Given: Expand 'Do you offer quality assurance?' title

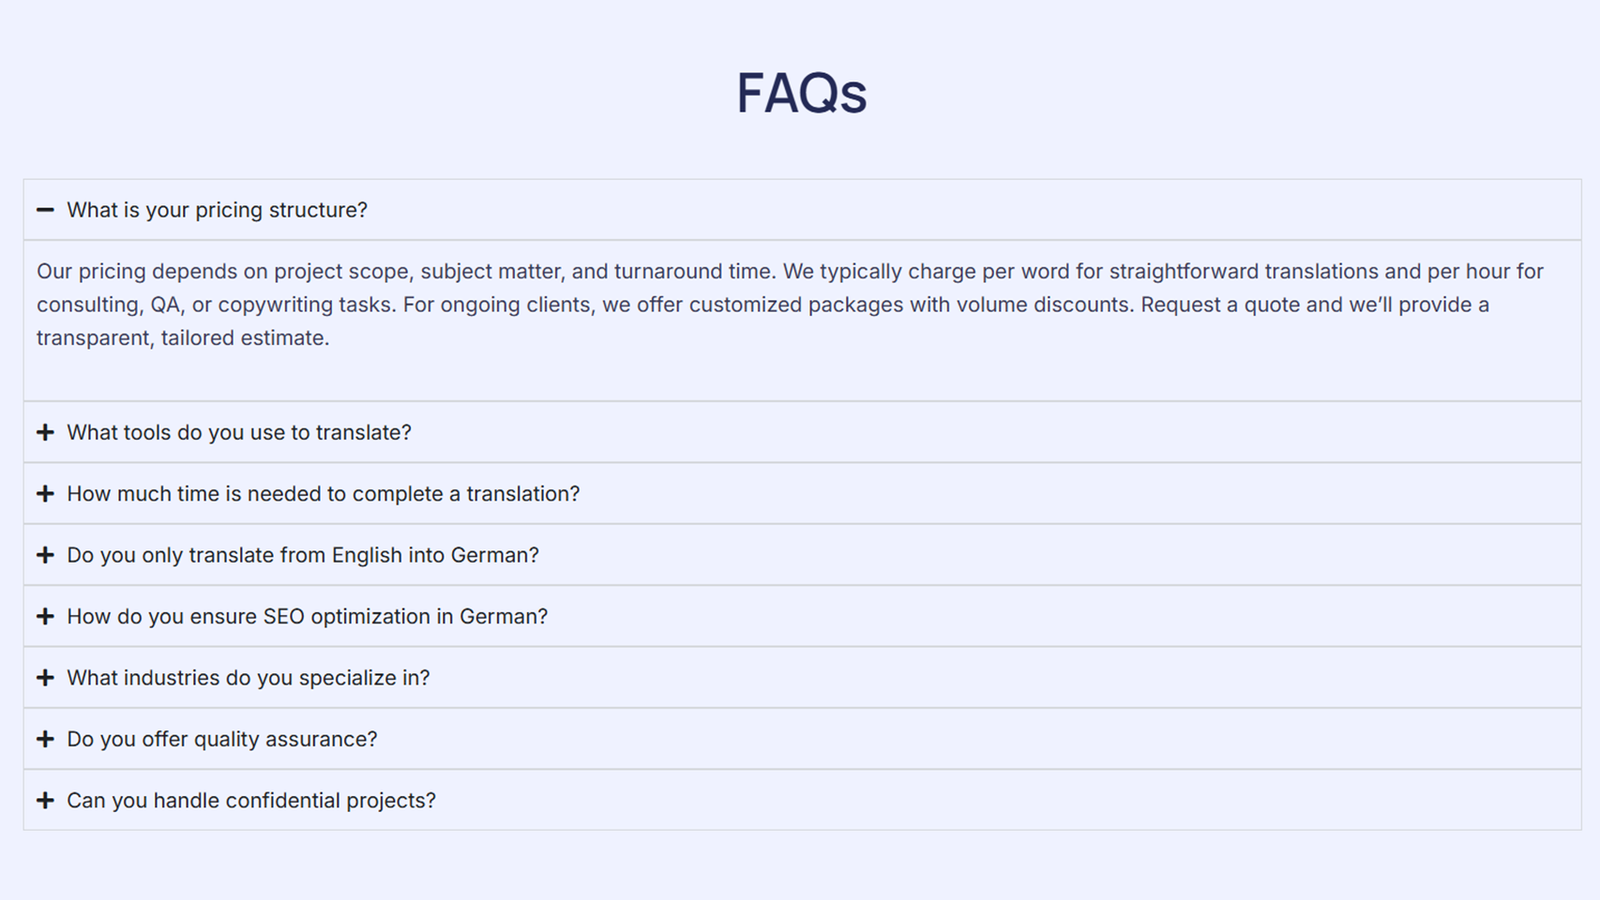Looking at the screenshot, I should click(222, 739).
